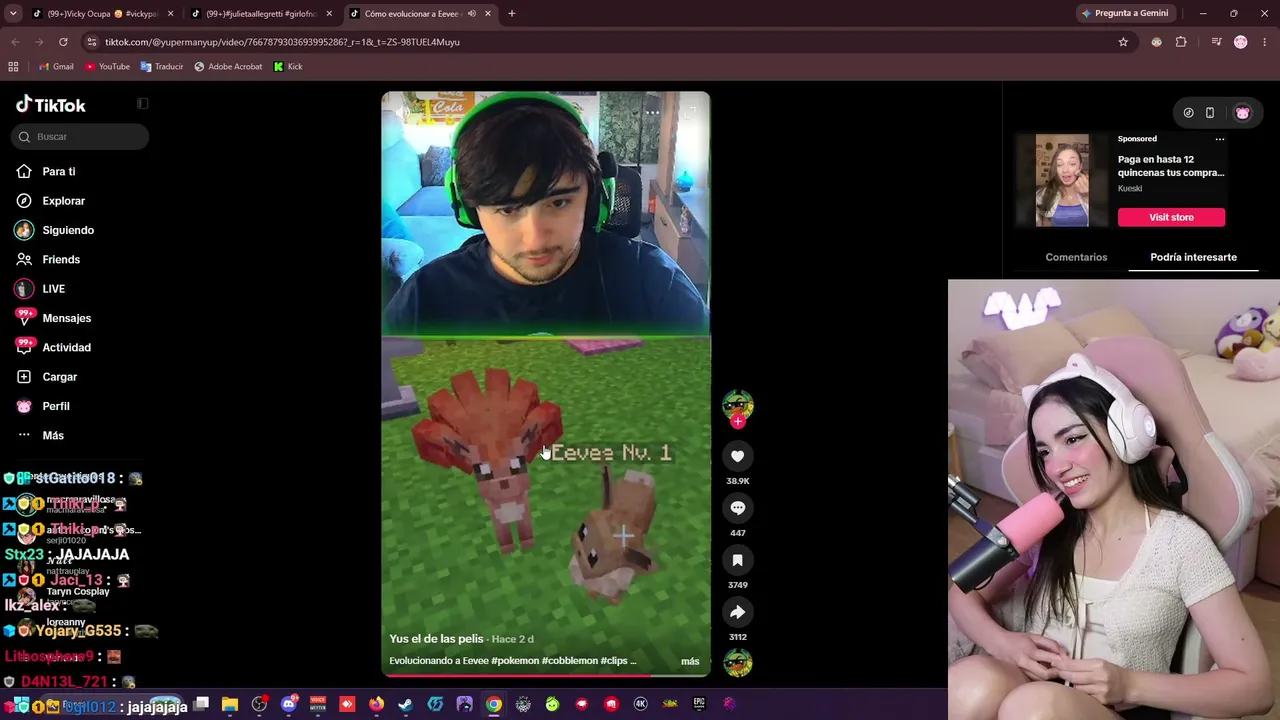Open Discord from the taskbar

click(289, 704)
